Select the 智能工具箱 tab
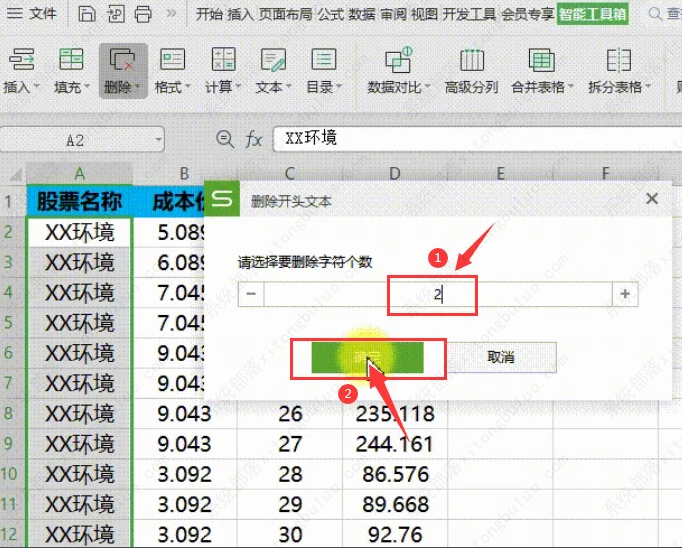682x548 pixels. [593, 14]
